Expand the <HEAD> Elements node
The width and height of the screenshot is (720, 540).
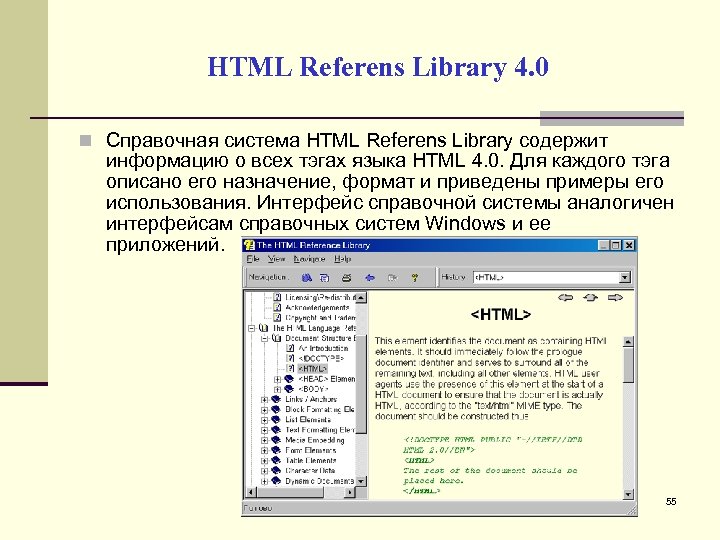(277, 379)
